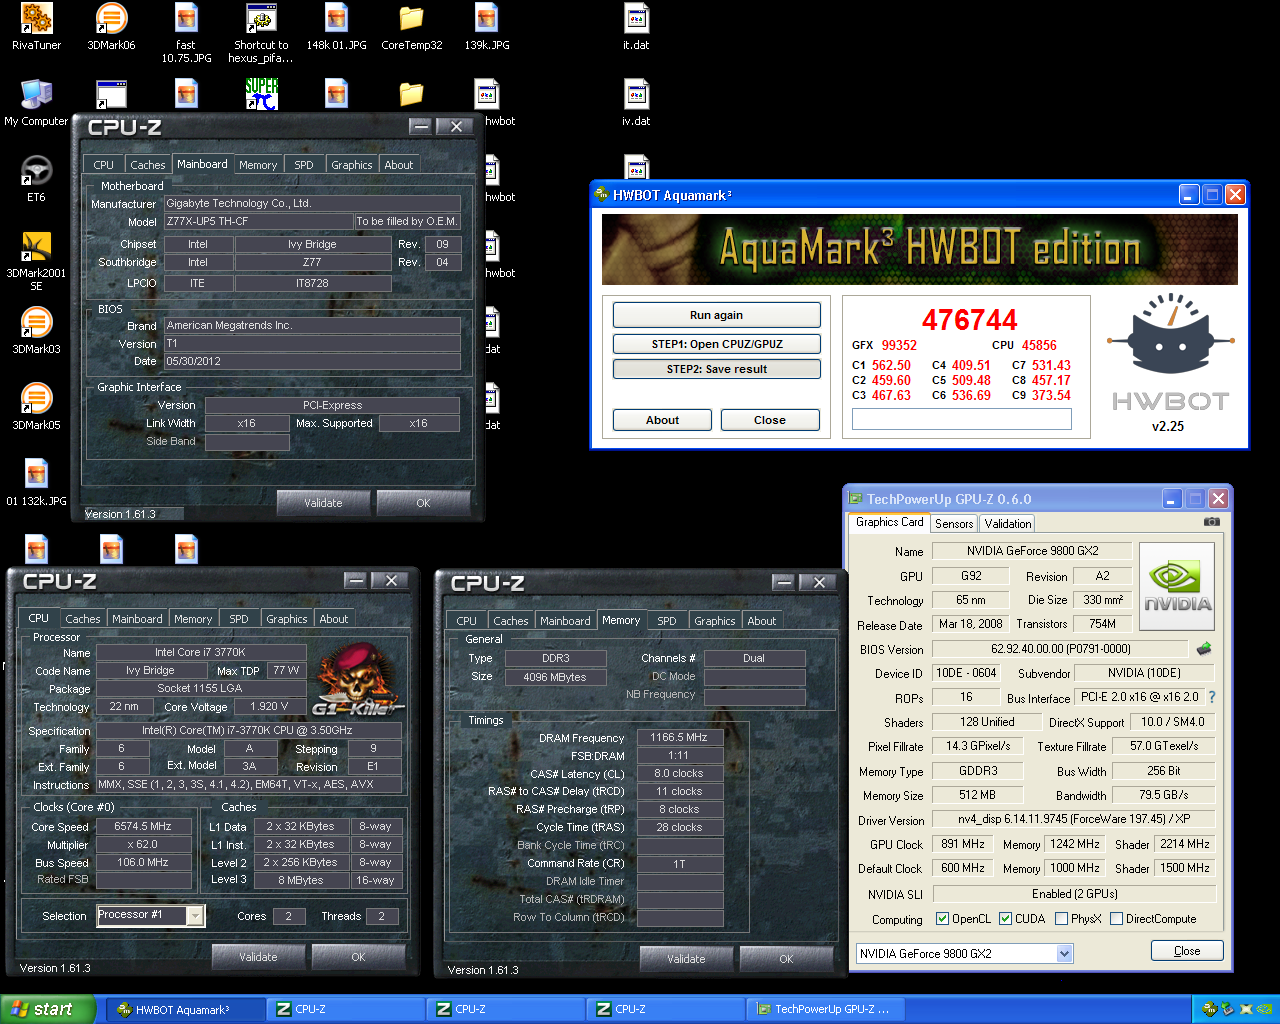The height and width of the screenshot is (1024, 1280).
Task: Click the NVIDIA system tray icon
Action: point(1263,1009)
